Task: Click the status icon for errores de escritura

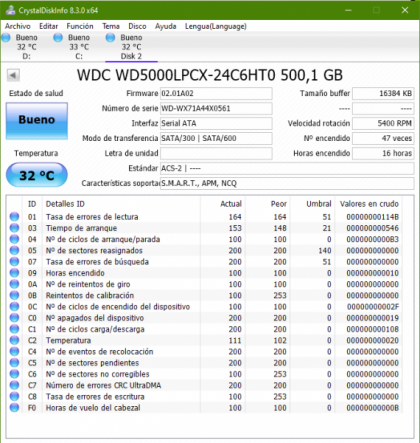Action: coord(14,396)
